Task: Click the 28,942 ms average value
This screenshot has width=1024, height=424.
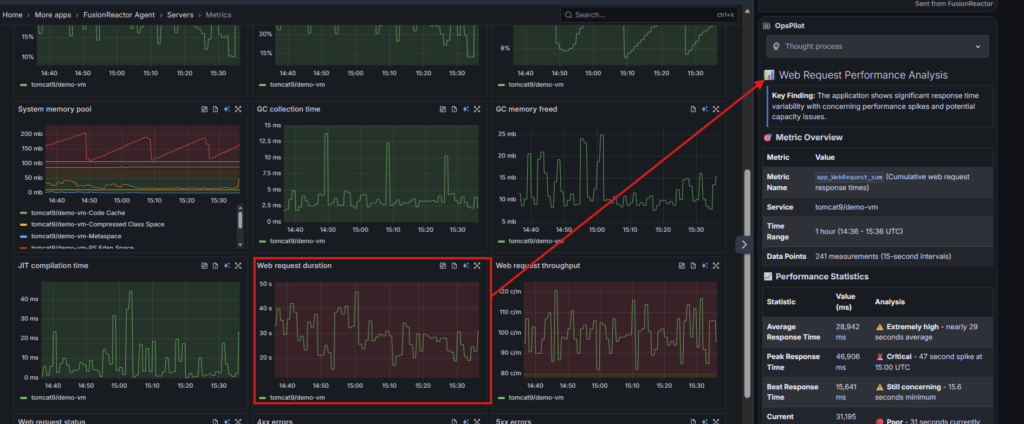Action: (847, 331)
